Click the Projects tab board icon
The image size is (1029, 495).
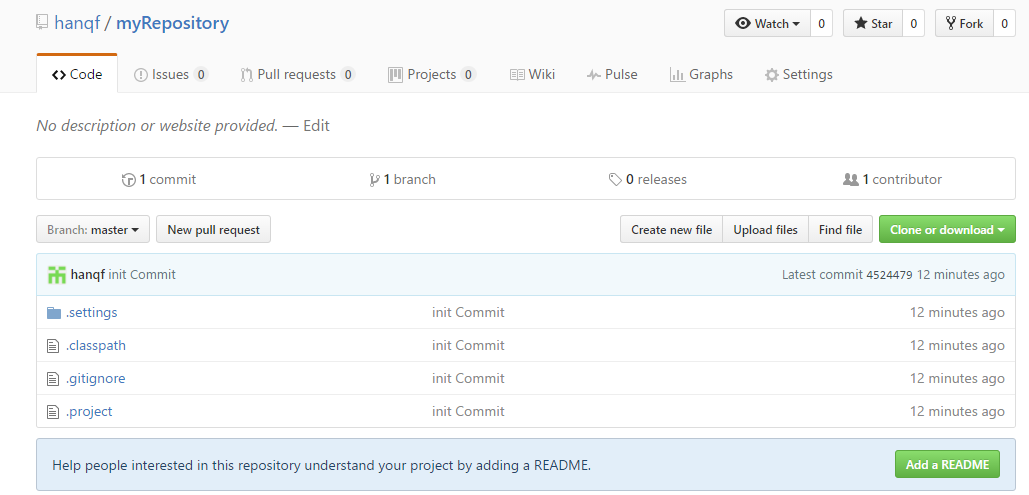click(395, 75)
